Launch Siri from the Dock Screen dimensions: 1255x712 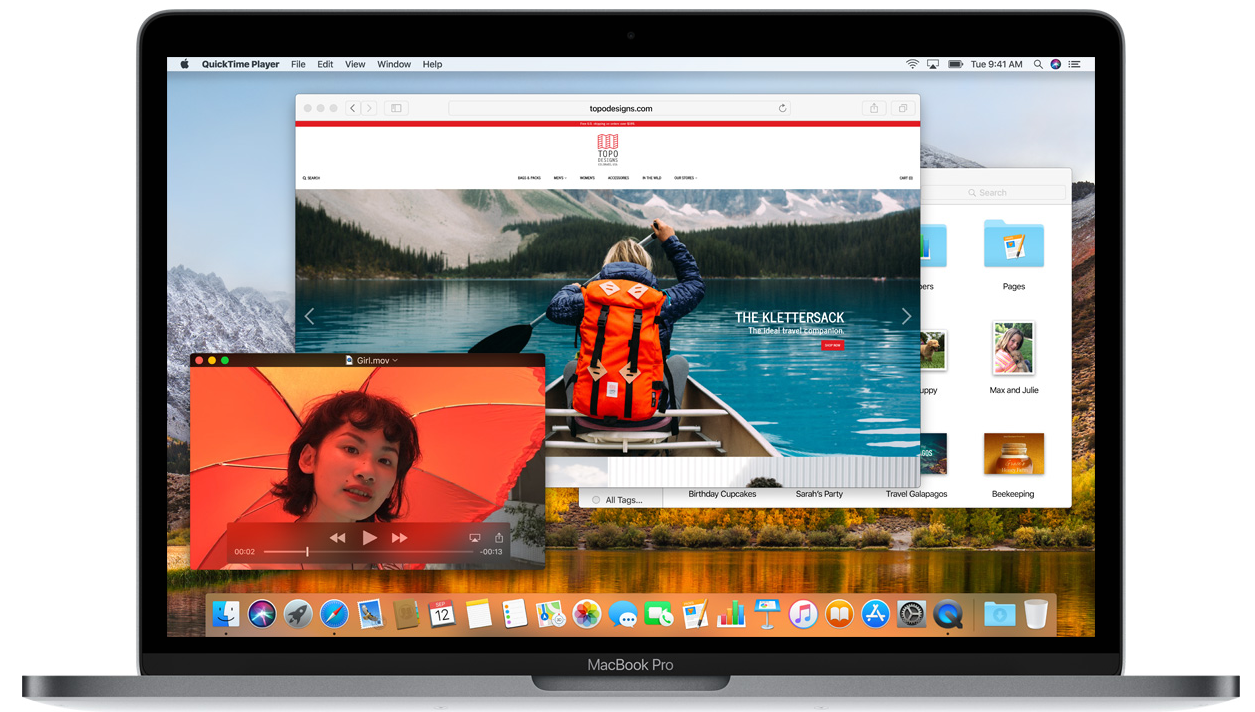coord(262,614)
